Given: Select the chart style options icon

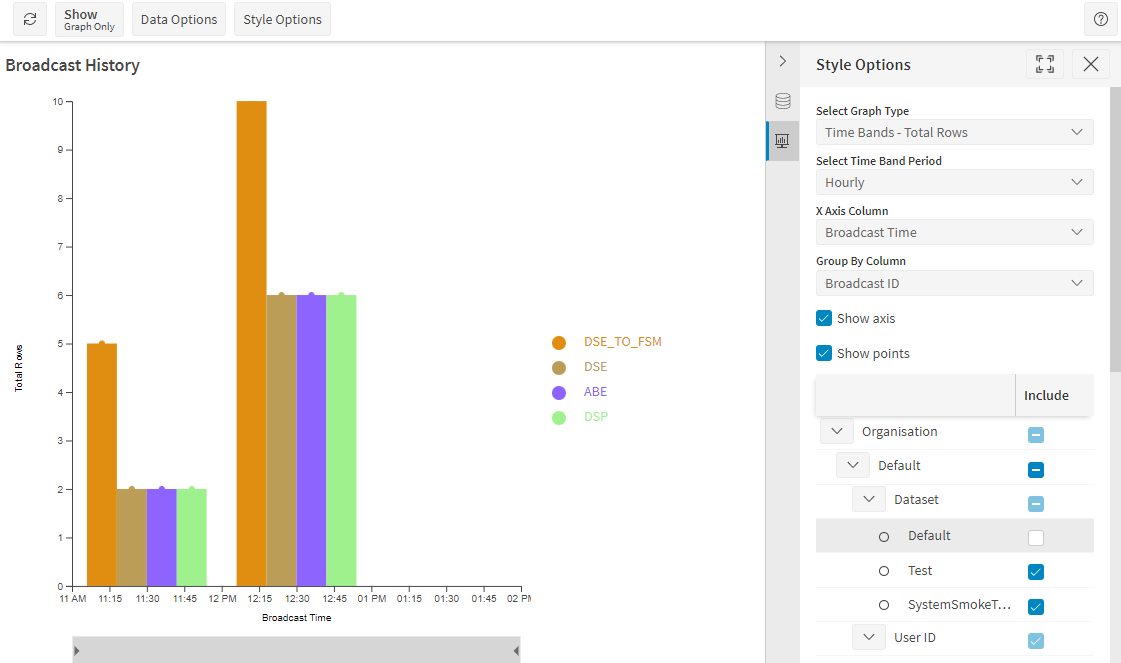Looking at the screenshot, I should [783, 141].
